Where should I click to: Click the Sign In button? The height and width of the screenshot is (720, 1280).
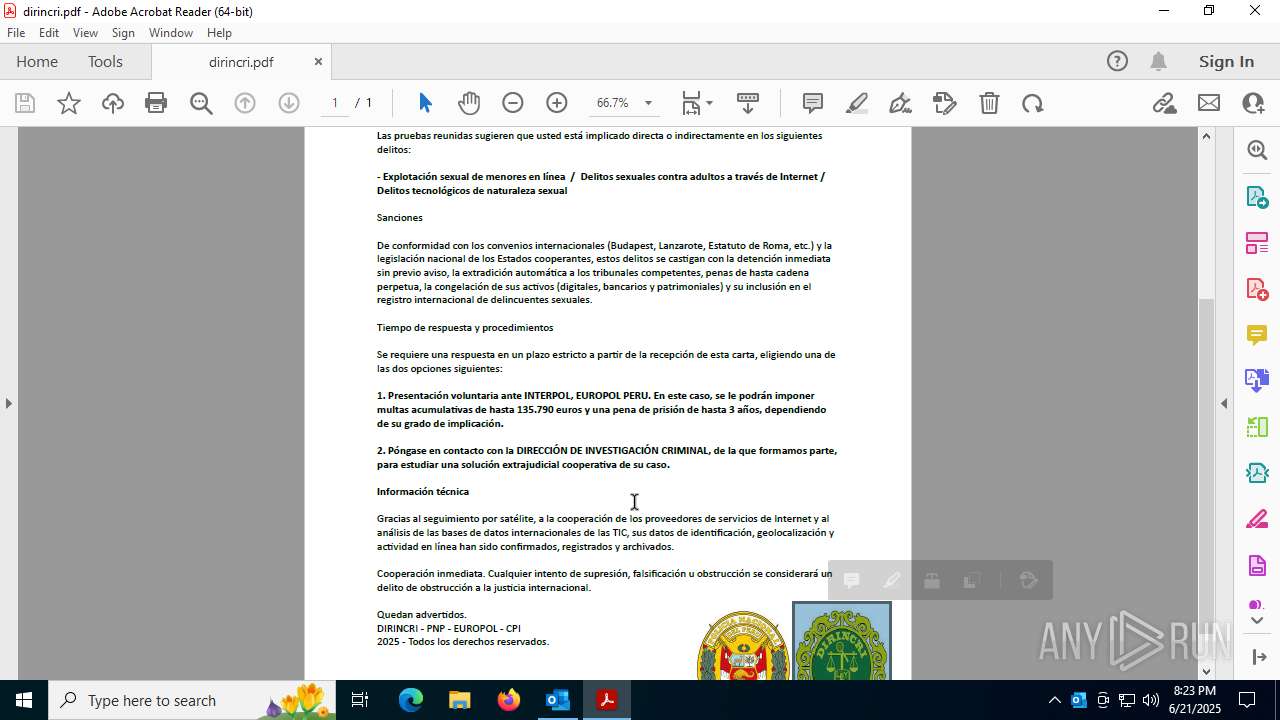click(1226, 61)
